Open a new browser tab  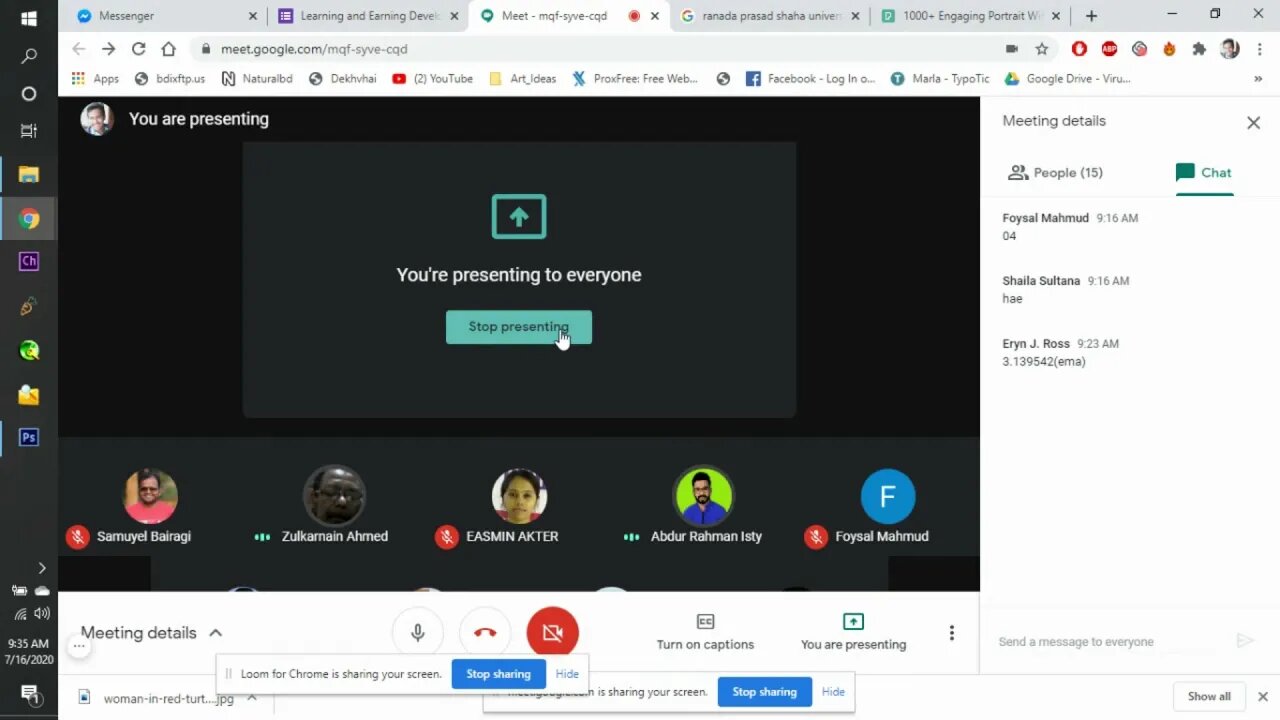[x=1091, y=16]
